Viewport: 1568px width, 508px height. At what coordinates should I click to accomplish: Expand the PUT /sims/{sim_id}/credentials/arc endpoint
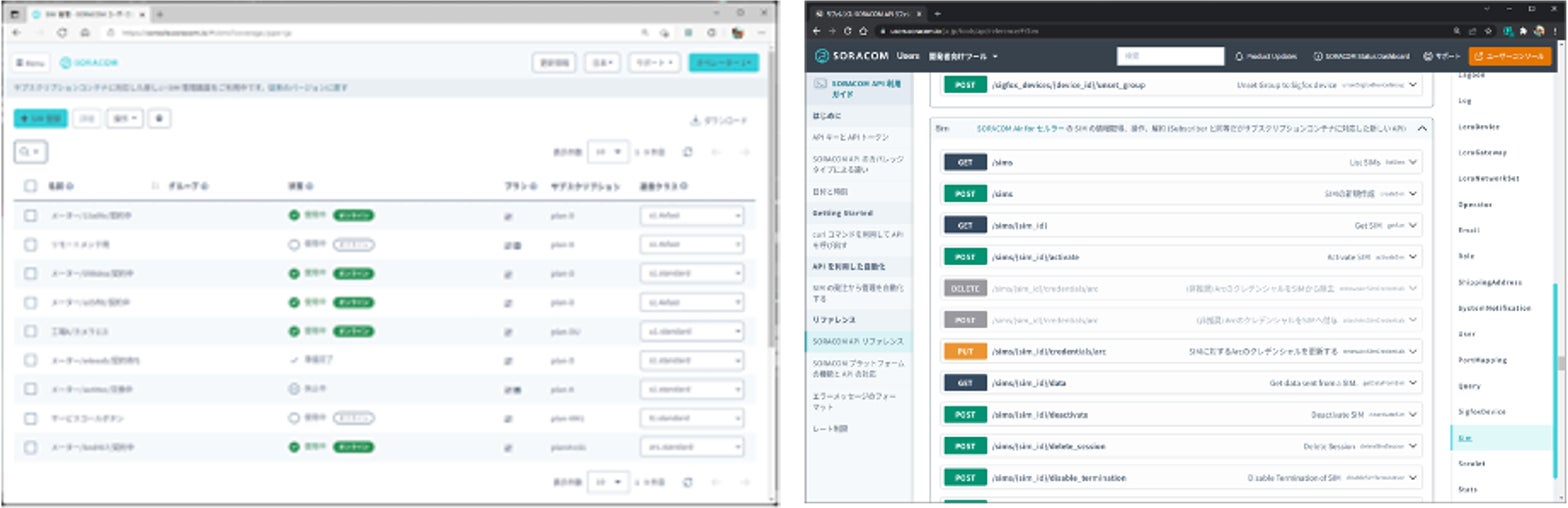1182,351
